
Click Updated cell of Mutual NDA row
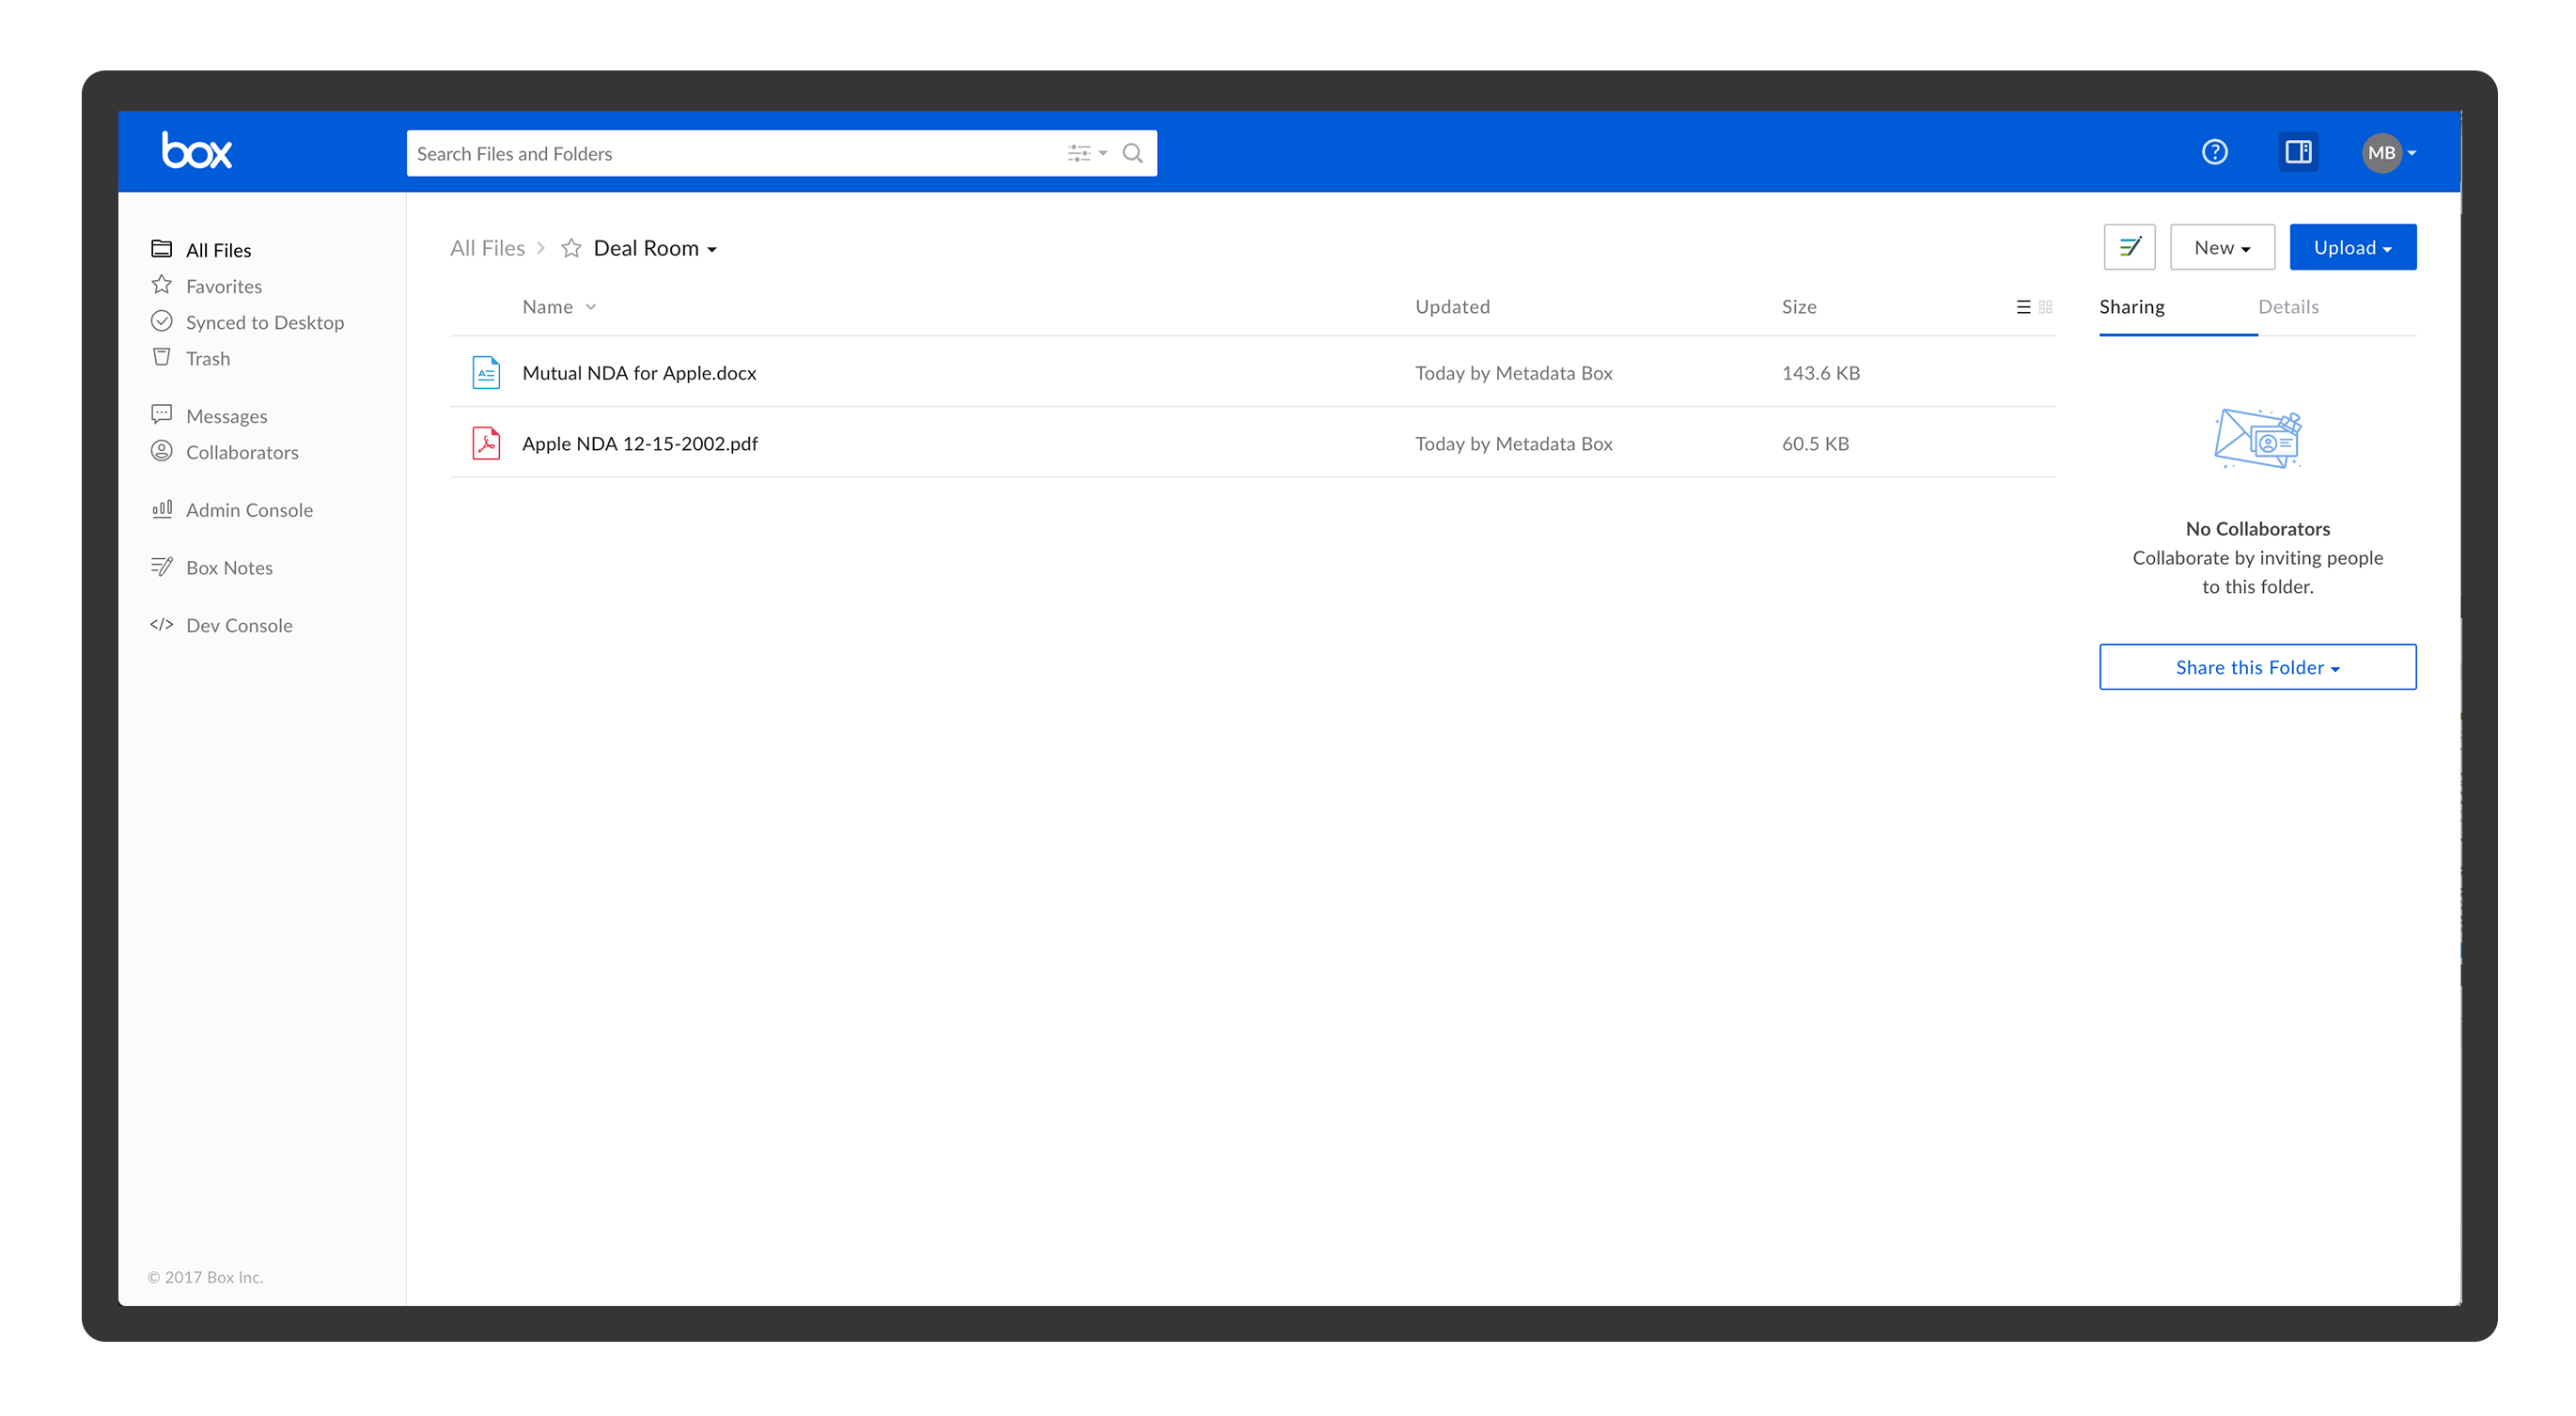pos(1513,373)
